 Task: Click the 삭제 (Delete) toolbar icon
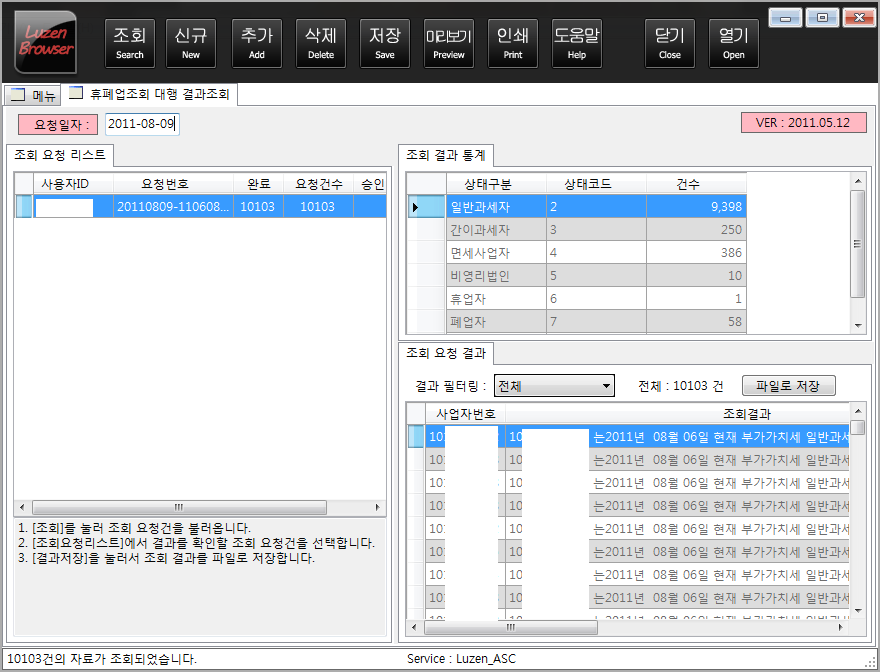(x=320, y=42)
